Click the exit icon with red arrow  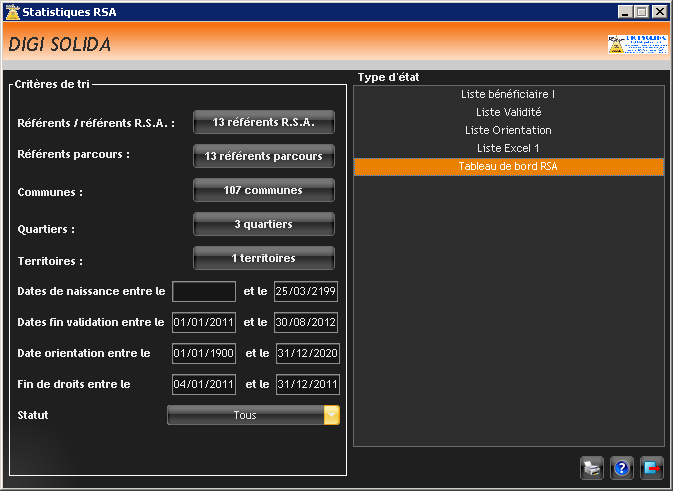[652, 468]
